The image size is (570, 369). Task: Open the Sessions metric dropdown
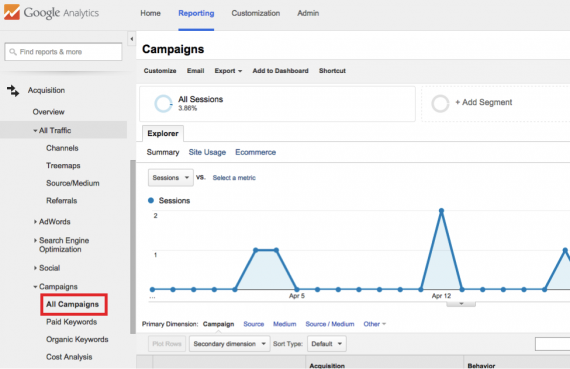point(170,178)
